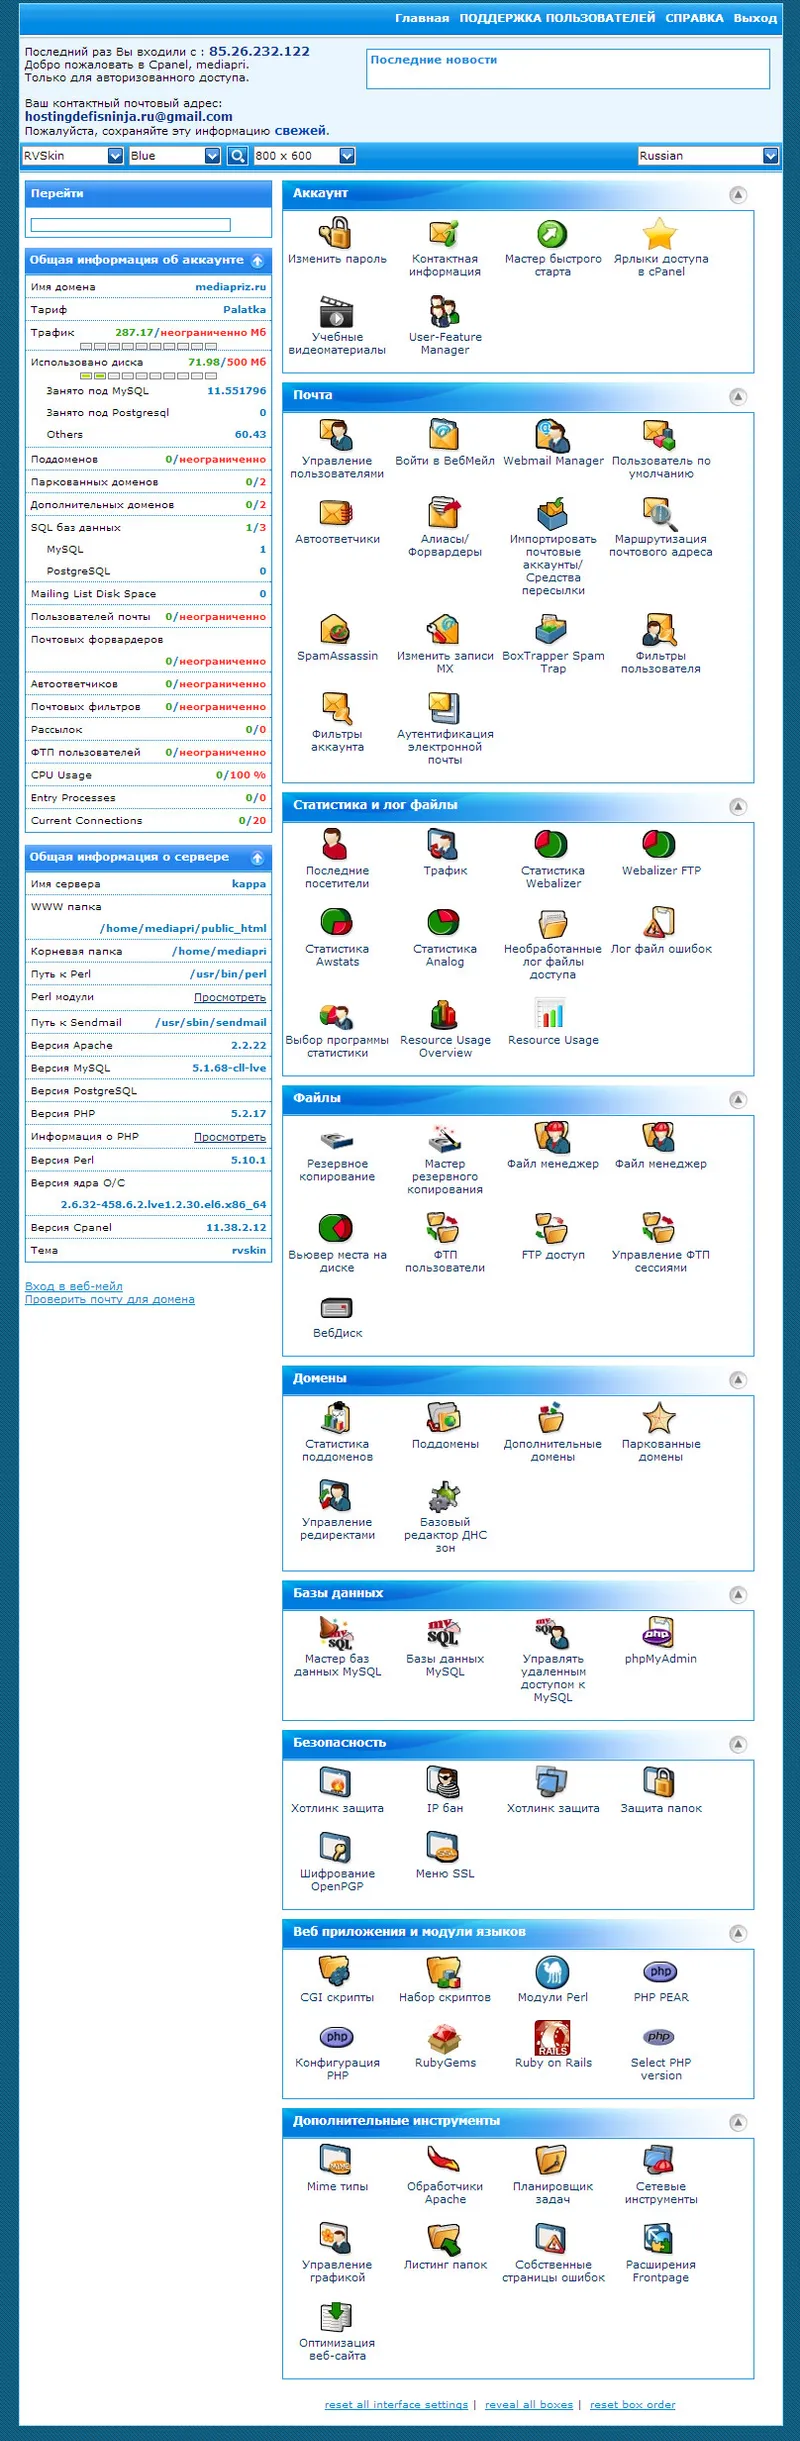
Task: Click the reveal all boxes link
Action: (x=529, y=2405)
